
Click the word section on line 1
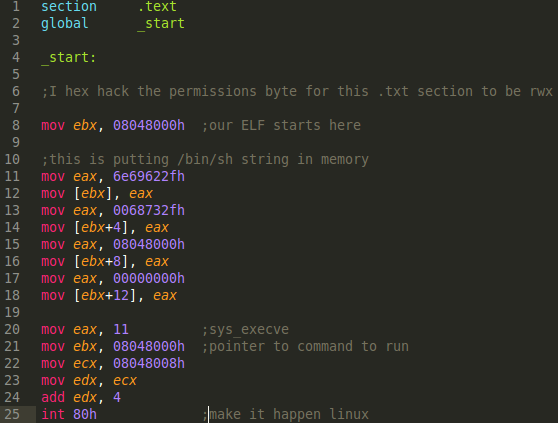coord(69,6)
